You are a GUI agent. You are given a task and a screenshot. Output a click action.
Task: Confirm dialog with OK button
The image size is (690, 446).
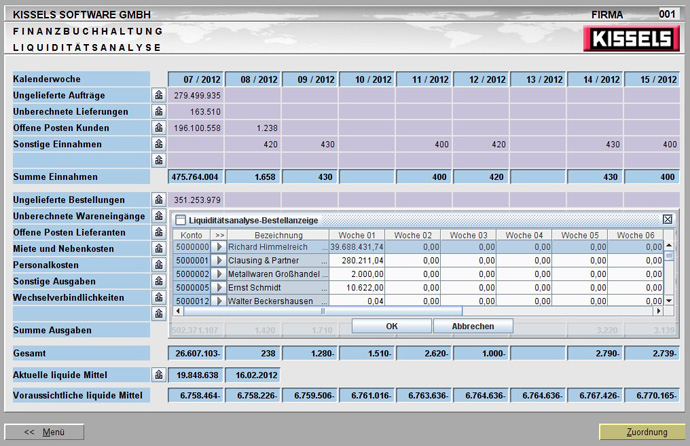point(391,326)
